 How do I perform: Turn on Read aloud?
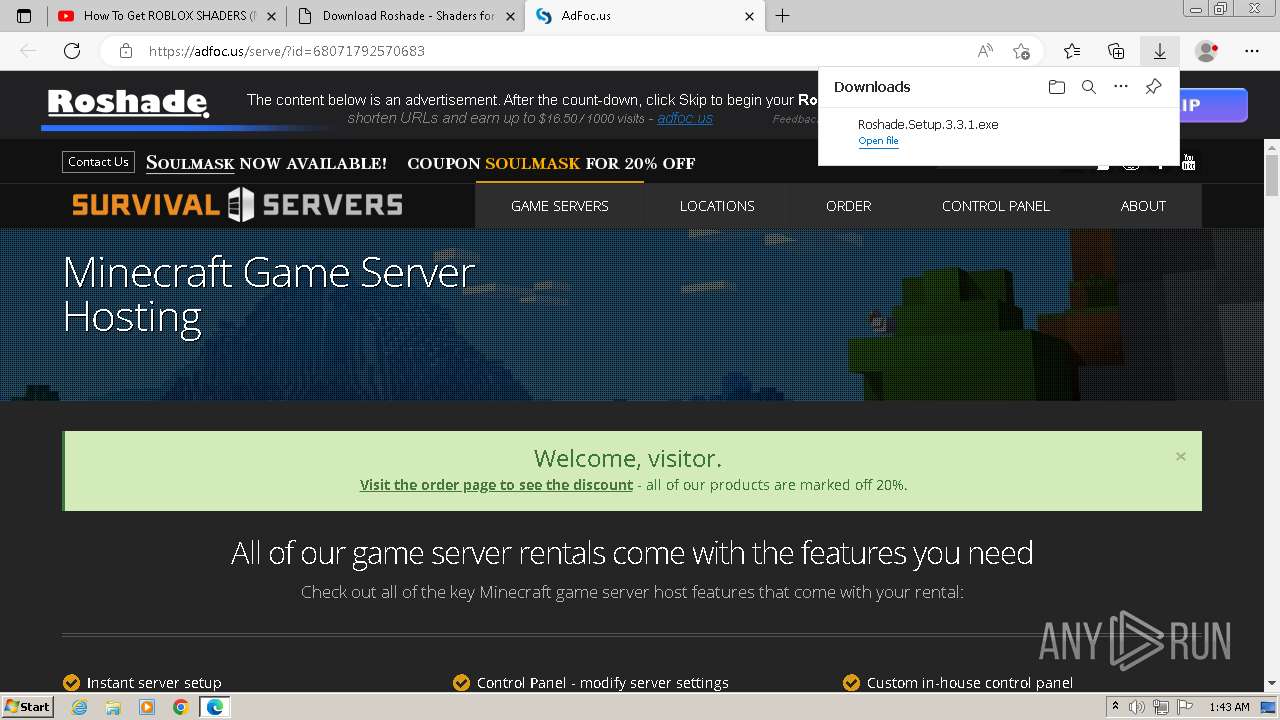click(985, 51)
